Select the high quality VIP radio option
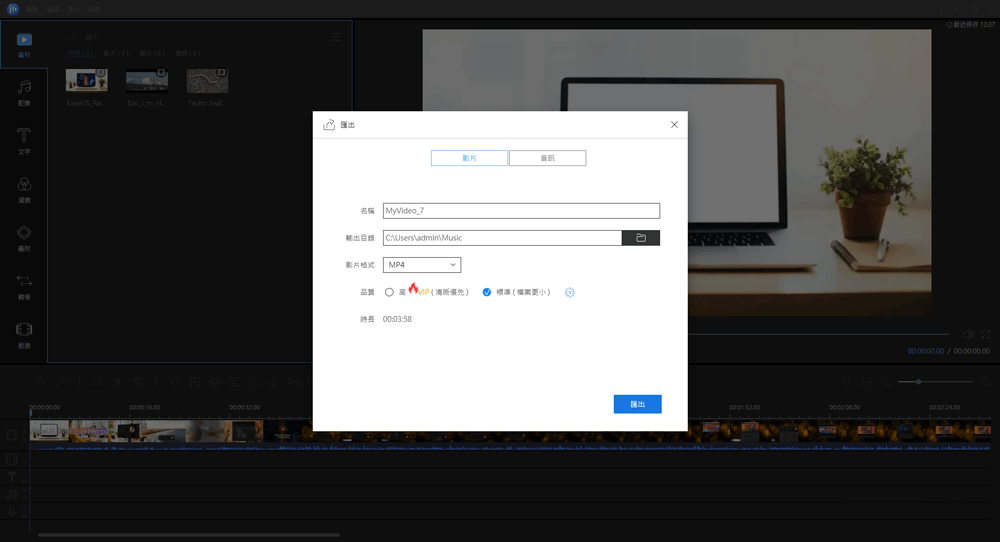Image resolution: width=1000 pixels, height=542 pixels. point(389,292)
